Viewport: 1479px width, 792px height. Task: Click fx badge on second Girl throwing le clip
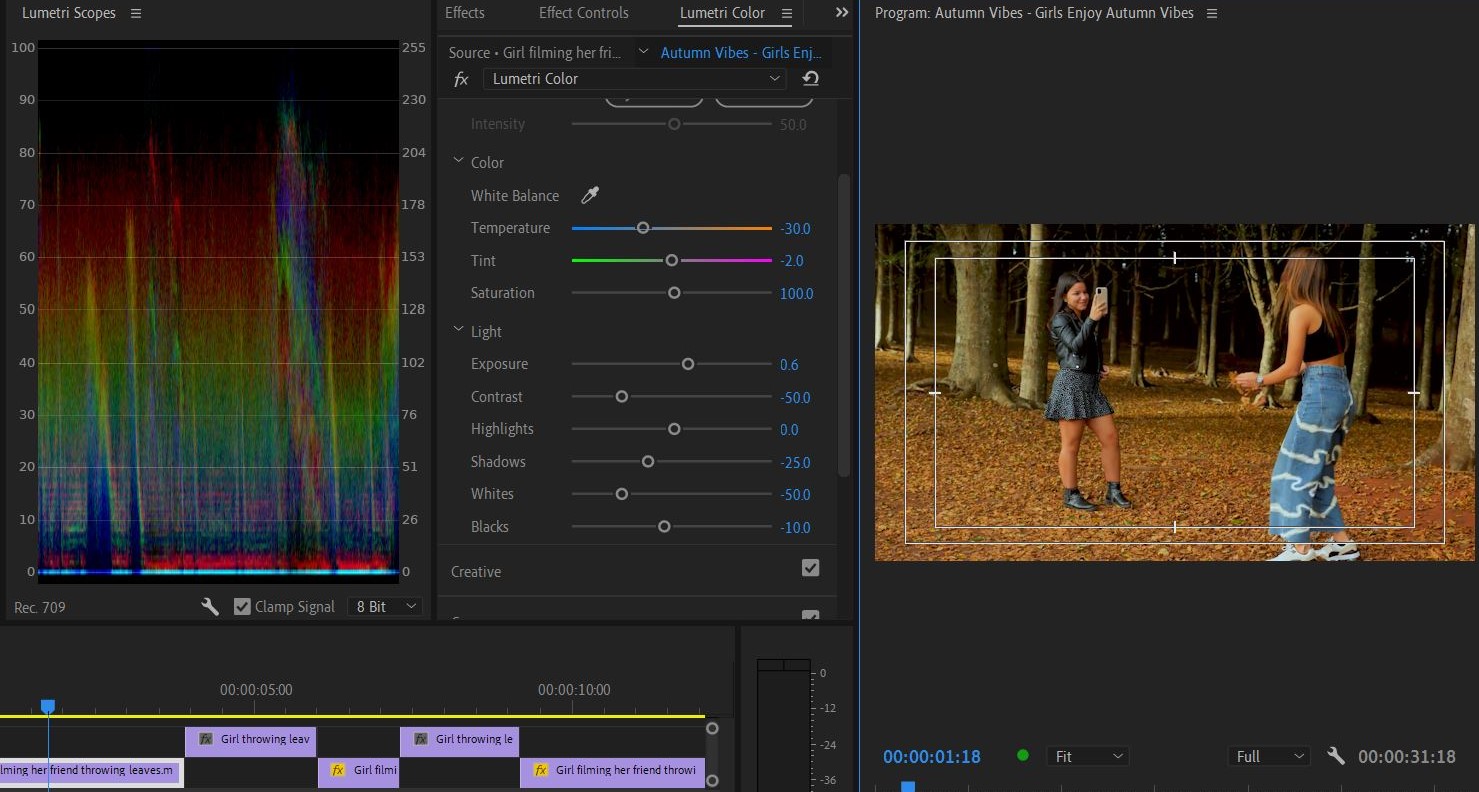(x=421, y=739)
